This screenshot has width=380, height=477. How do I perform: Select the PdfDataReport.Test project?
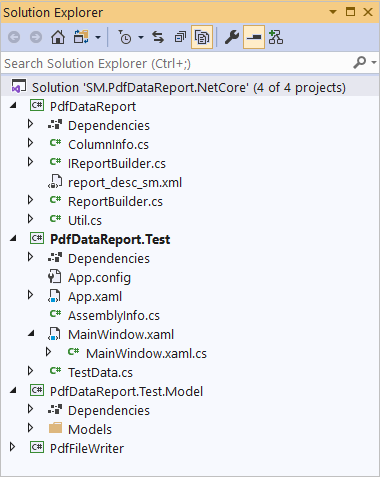pyautogui.click(x=110, y=240)
